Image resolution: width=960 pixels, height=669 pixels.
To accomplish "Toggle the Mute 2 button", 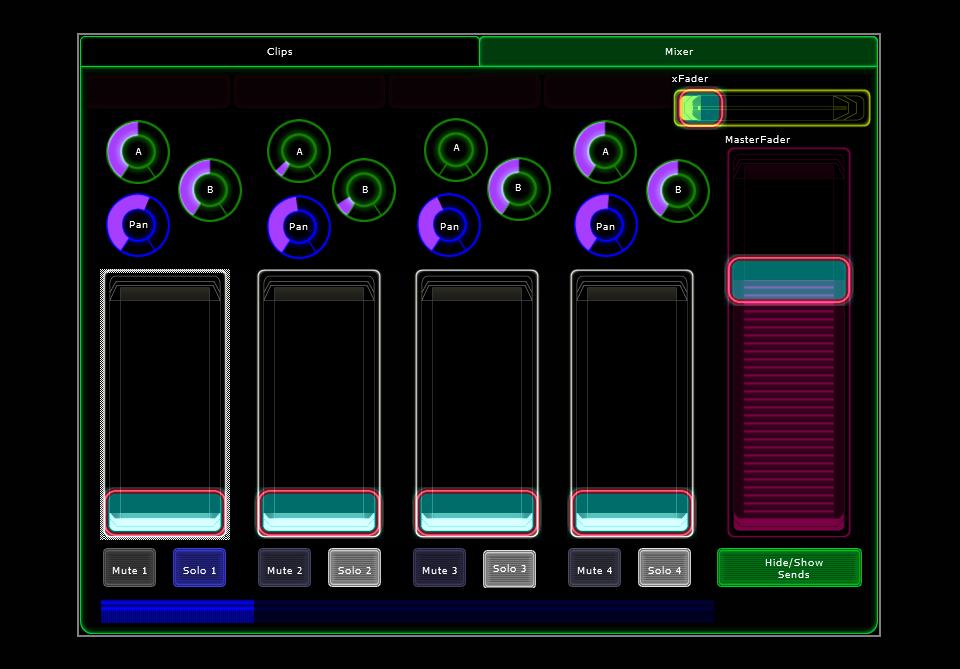I will pyautogui.click(x=284, y=568).
